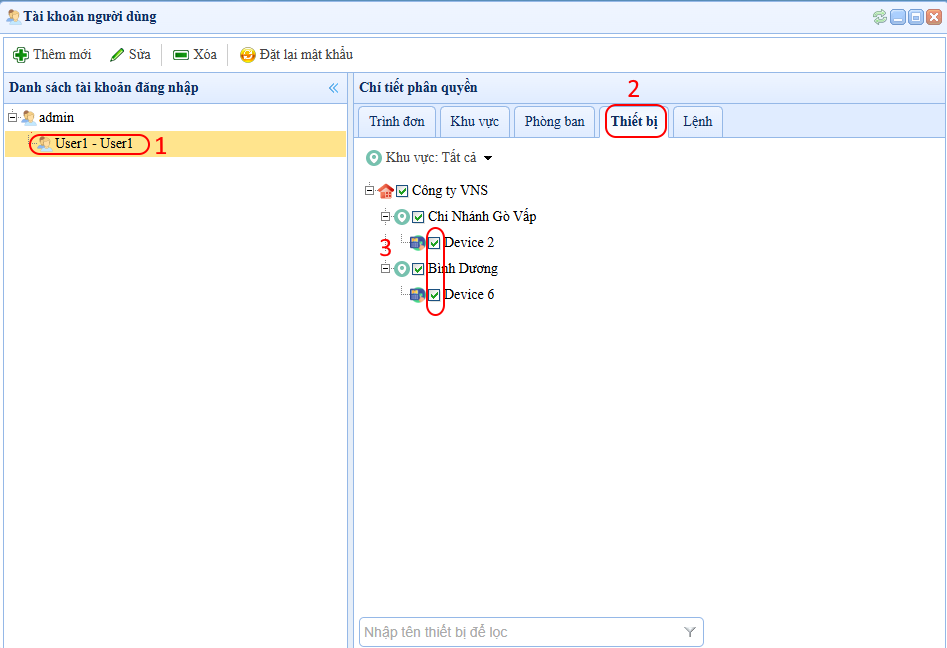Click the Sửa pencil edit icon
This screenshot has width=947, height=648.
[117, 55]
